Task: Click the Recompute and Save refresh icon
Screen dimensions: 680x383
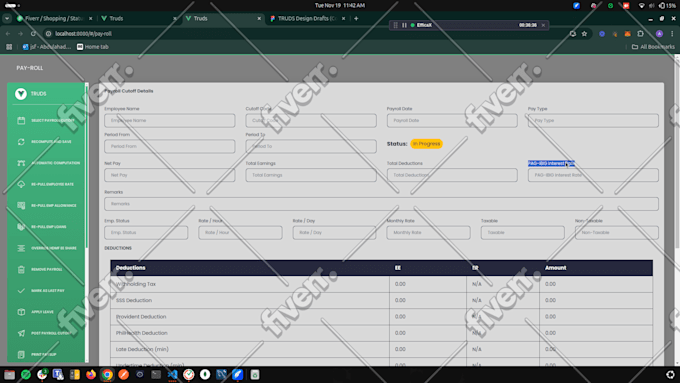Action: click(x=21, y=142)
